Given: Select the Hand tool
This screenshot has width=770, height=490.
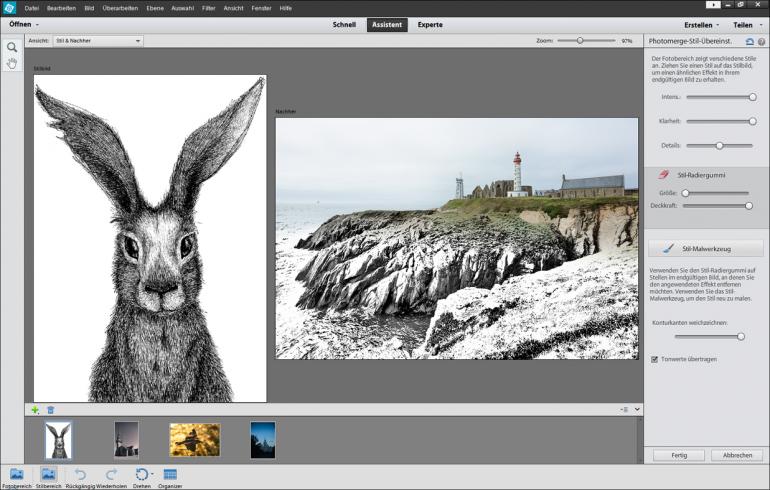Looking at the screenshot, I should point(12,63).
